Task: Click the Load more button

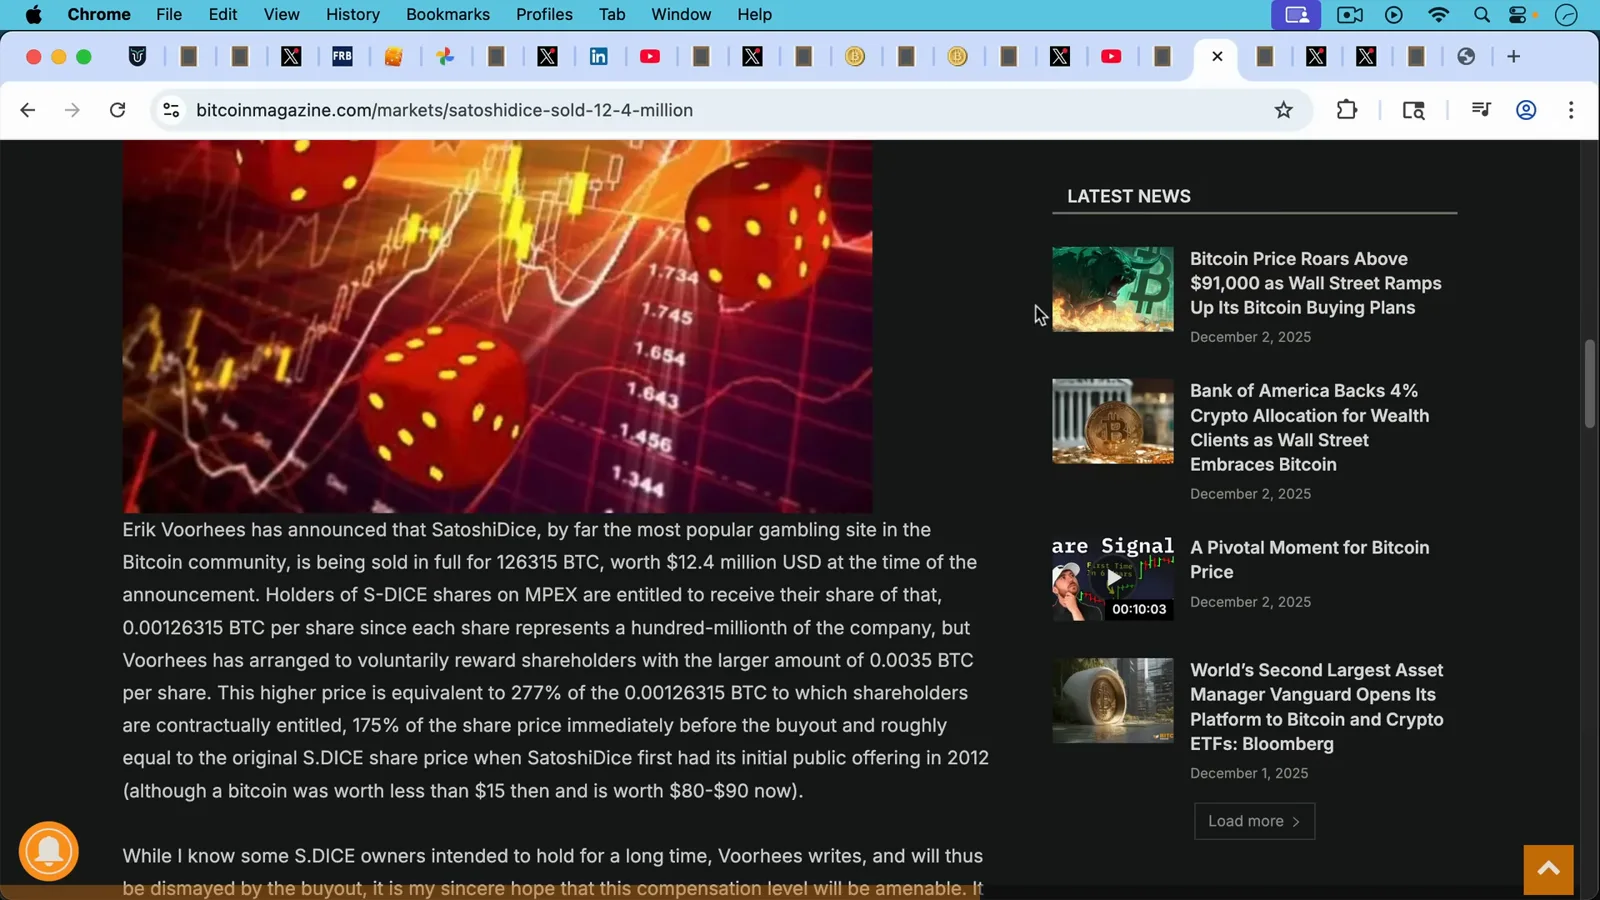Action: point(1254,821)
